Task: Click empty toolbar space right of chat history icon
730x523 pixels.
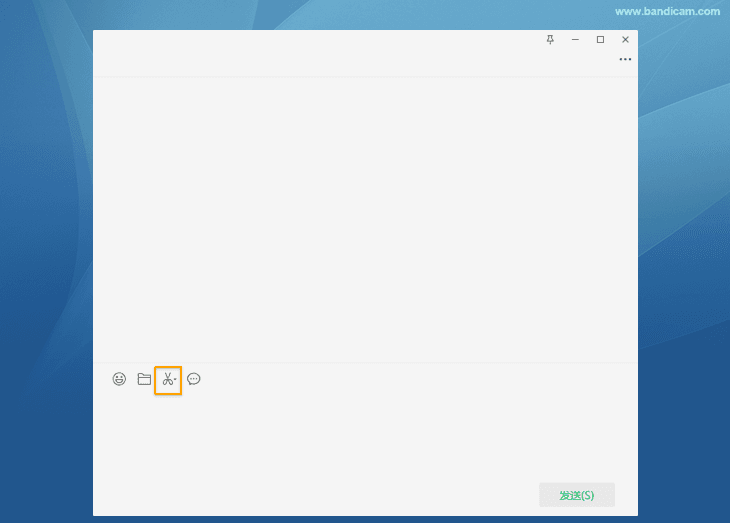Action: coord(400,379)
